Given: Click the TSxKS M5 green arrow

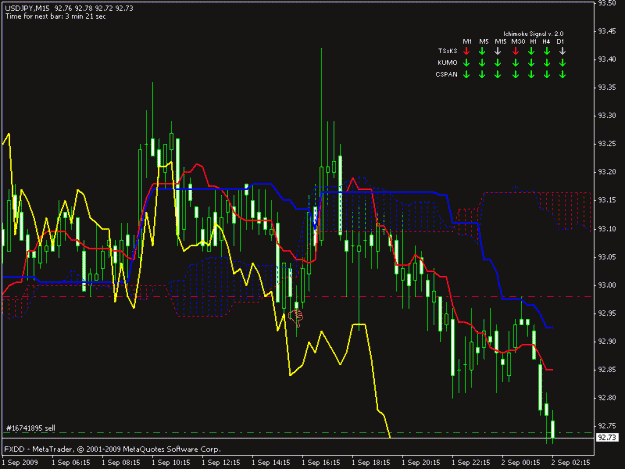Looking at the screenshot, I should tap(482, 51).
